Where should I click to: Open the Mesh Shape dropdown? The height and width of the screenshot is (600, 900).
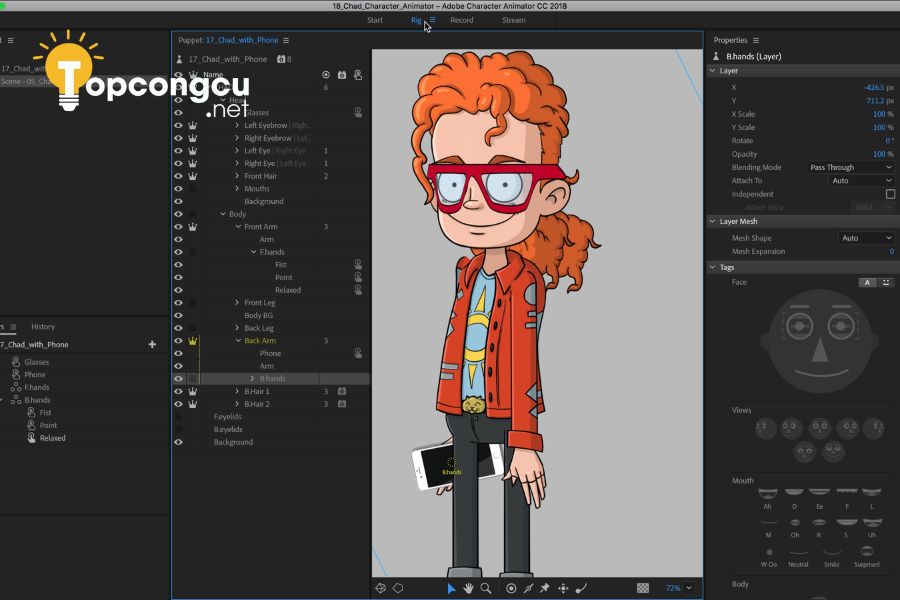pyautogui.click(x=866, y=238)
